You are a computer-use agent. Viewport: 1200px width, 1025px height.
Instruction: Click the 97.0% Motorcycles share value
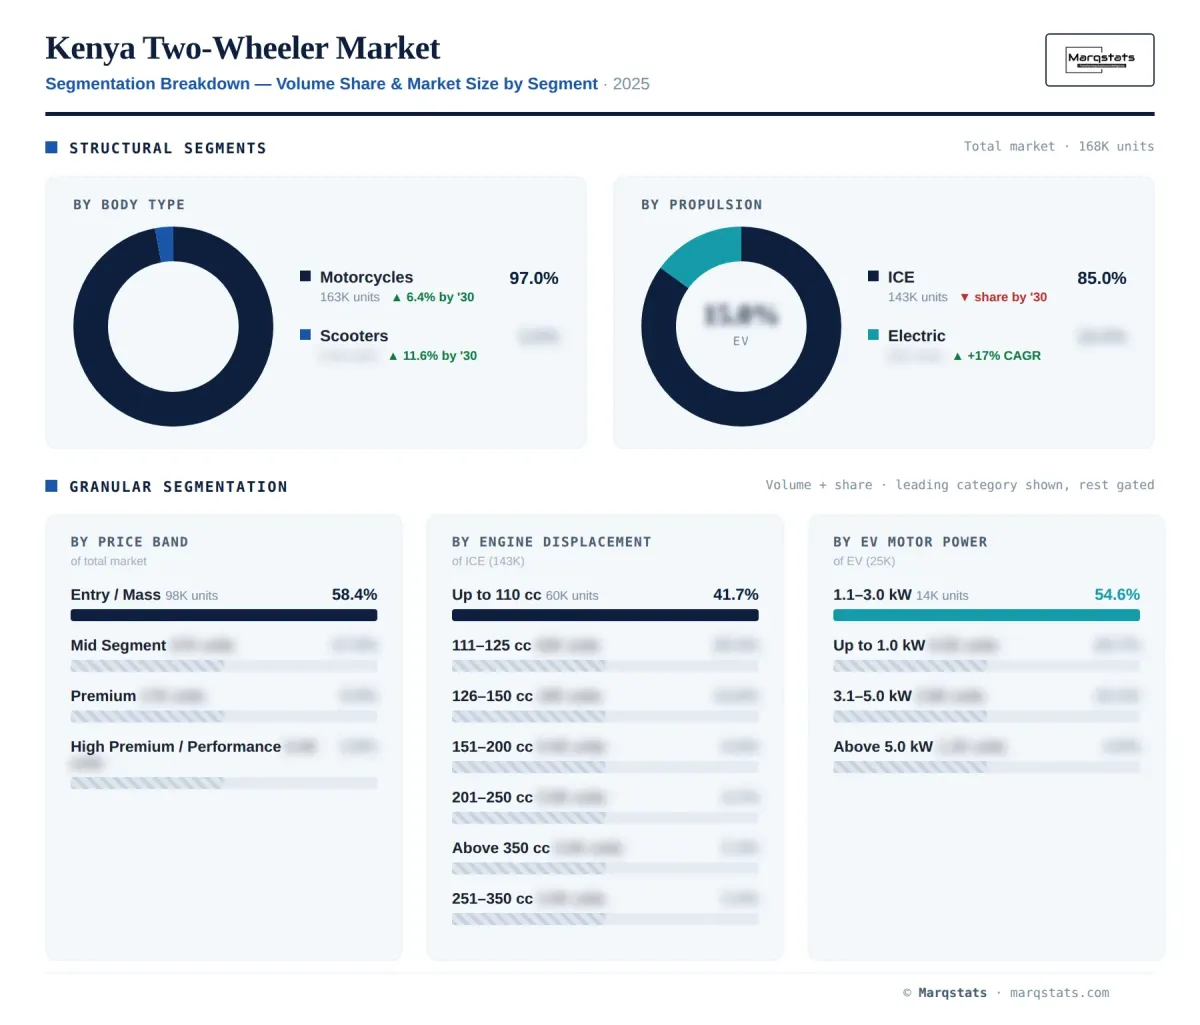click(534, 278)
